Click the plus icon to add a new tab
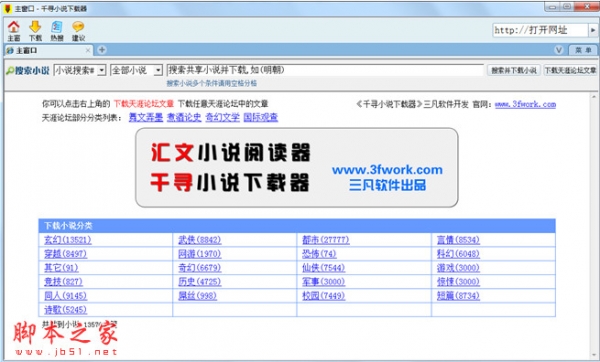This screenshot has height=362, width=600. pyautogui.click(x=102, y=50)
